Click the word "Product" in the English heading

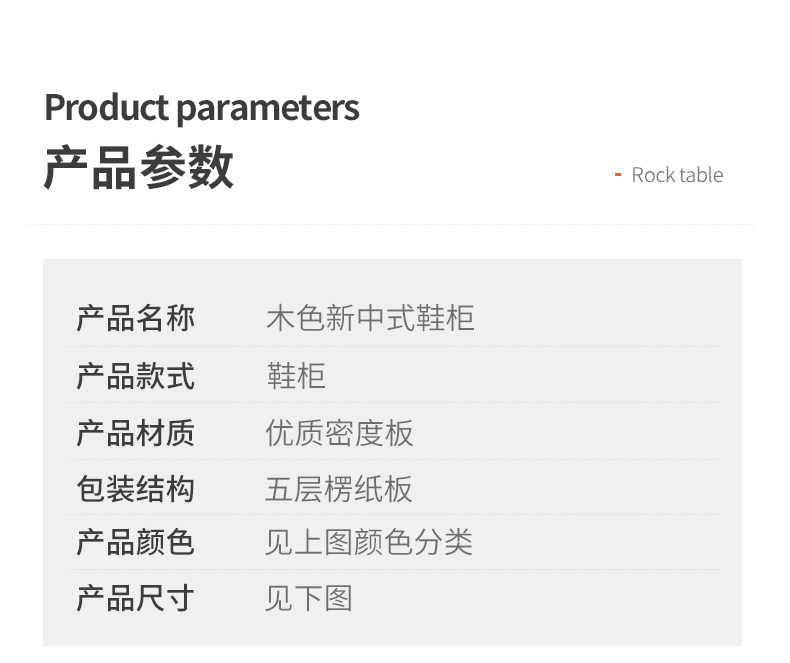point(107,108)
